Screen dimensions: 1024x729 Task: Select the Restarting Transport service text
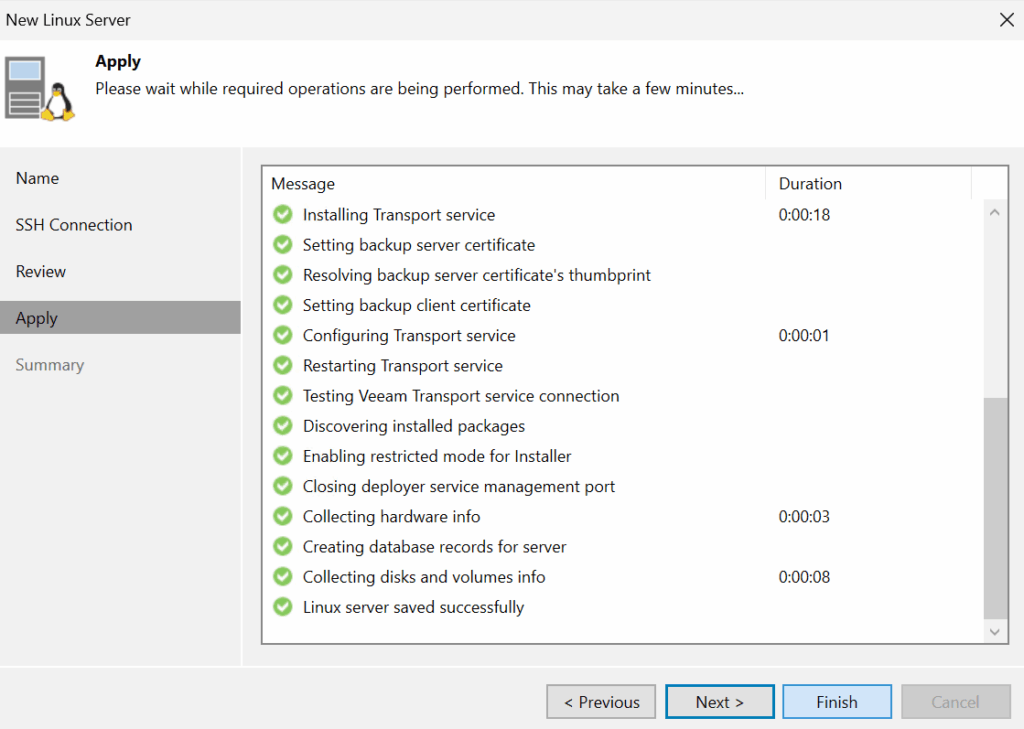[402, 366]
